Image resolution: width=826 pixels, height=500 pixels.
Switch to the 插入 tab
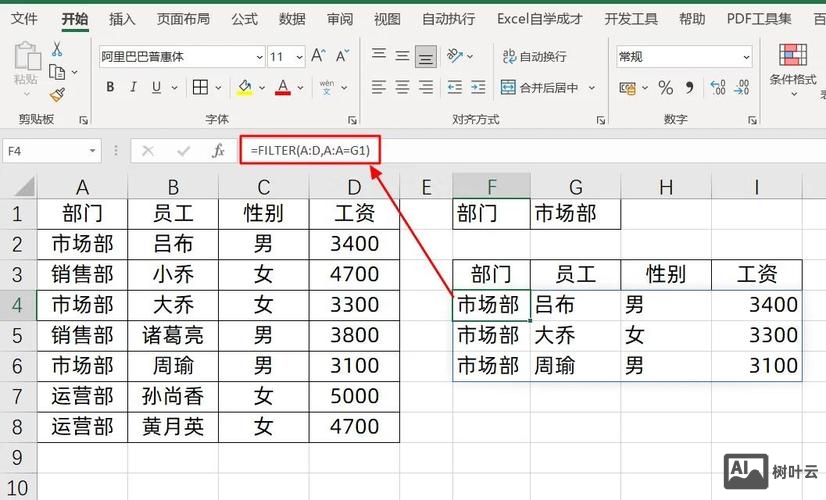(x=122, y=19)
